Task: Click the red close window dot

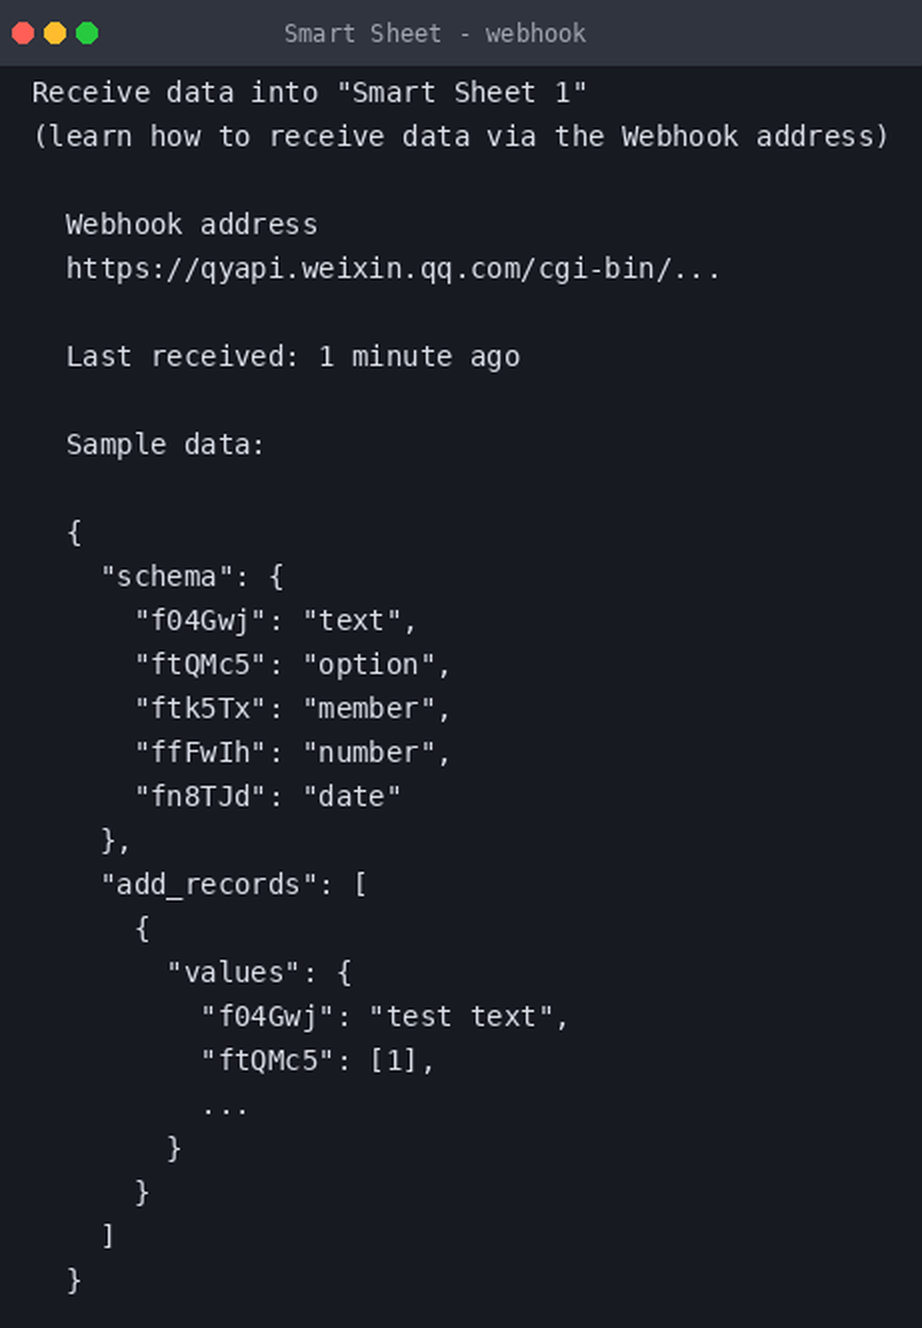Action: [23, 33]
